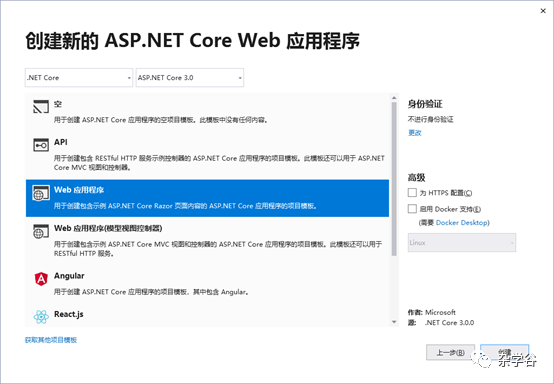This screenshot has height=384, width=554.
Task: Click the empty template description text
Action: coord(161,120)
